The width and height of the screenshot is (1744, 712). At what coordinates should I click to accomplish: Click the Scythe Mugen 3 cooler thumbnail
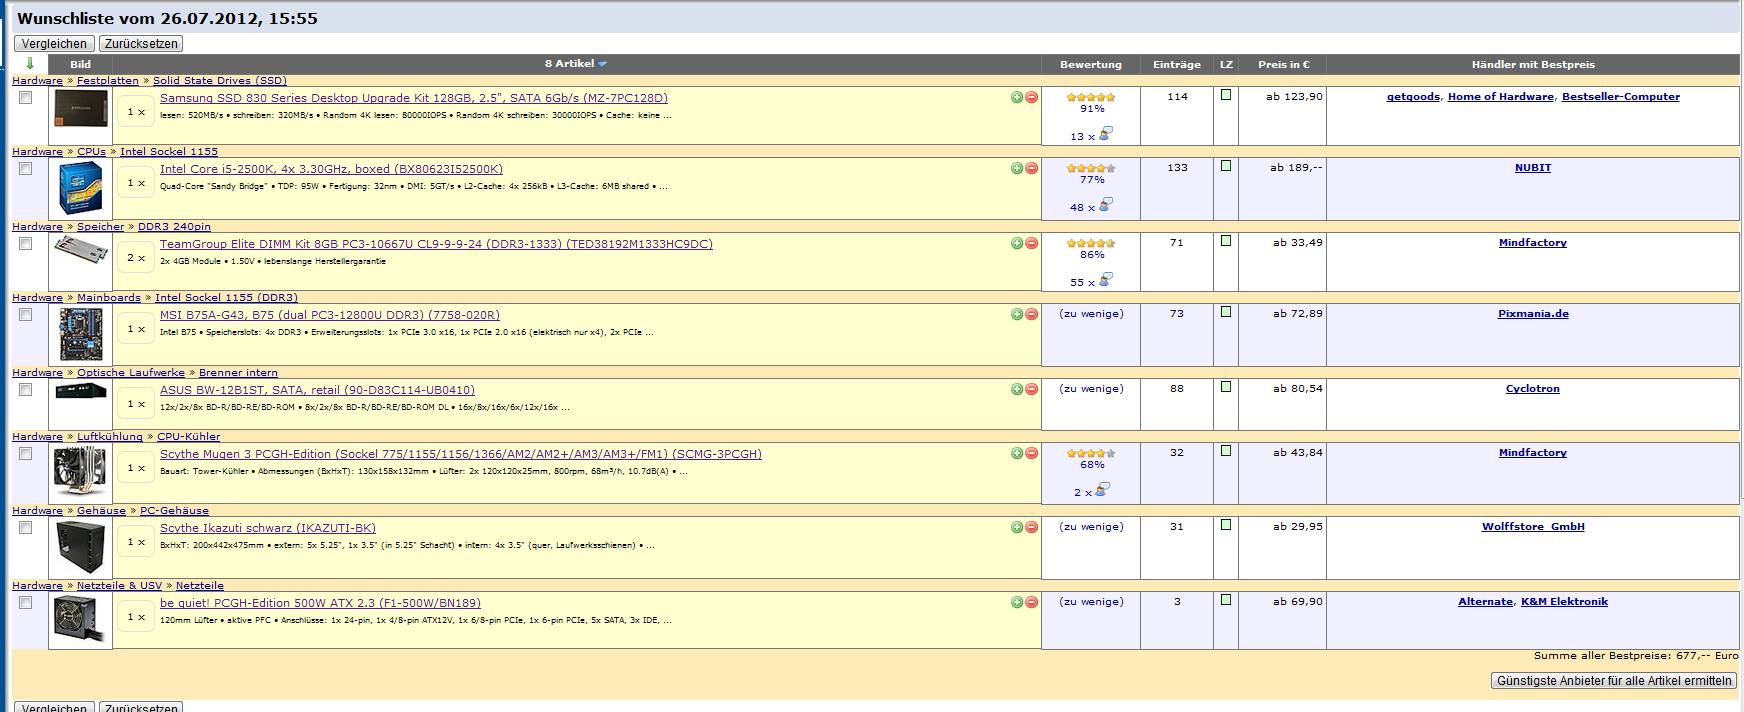(81, 470)
